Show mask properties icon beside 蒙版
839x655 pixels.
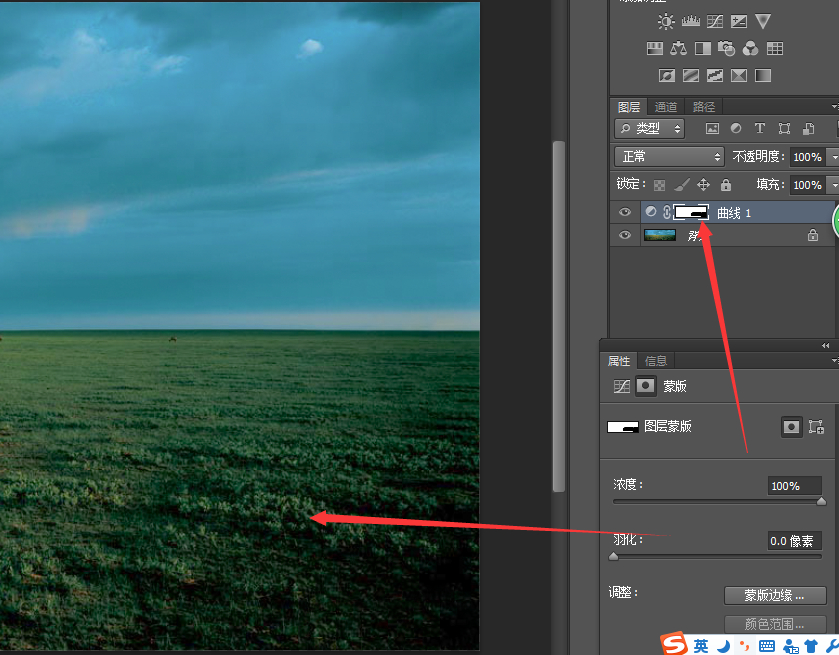[x=645, y=386]
